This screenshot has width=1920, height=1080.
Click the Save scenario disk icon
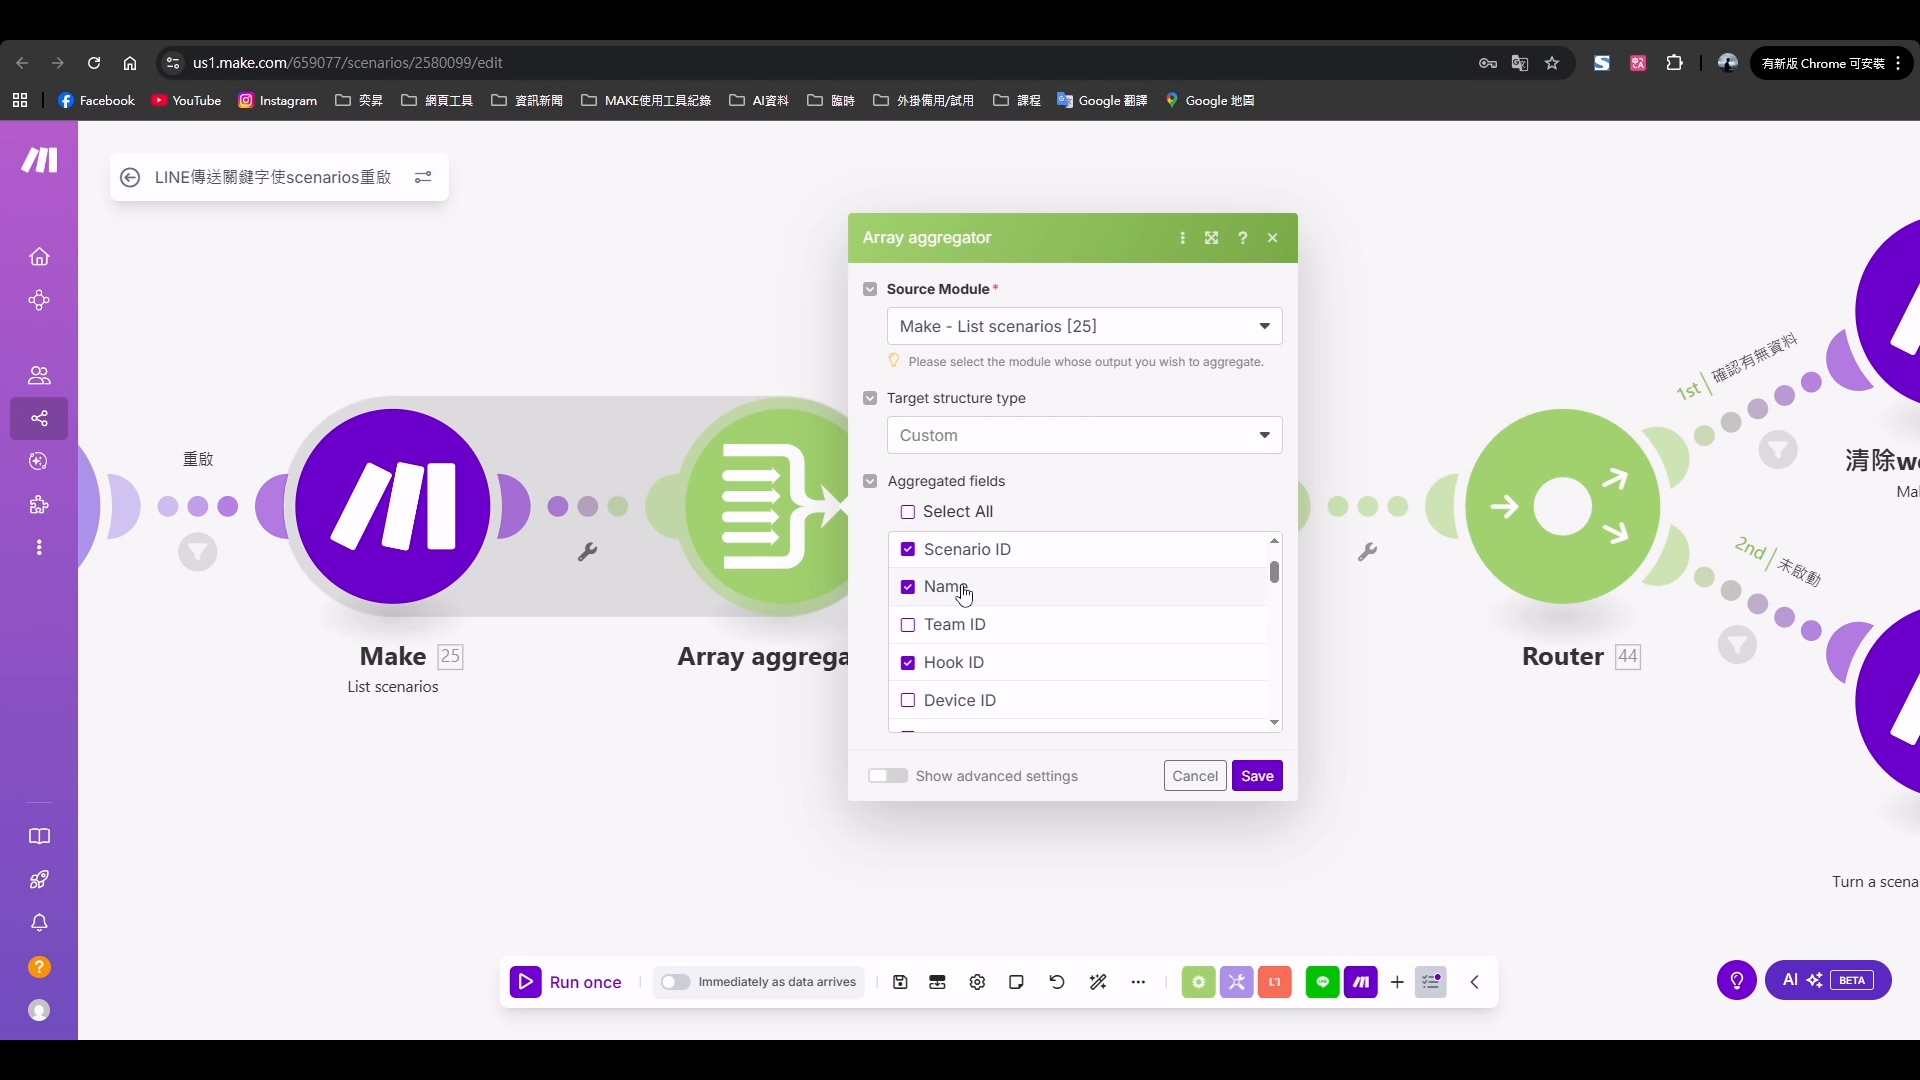[x=900, y=982]
